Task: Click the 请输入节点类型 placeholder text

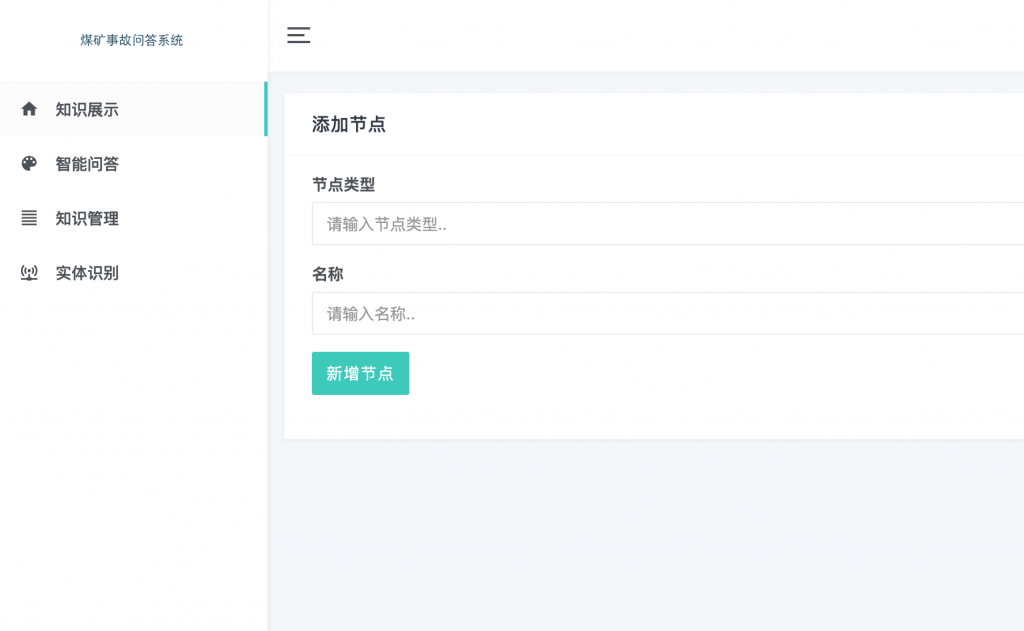Action: (x=385, y=223)
